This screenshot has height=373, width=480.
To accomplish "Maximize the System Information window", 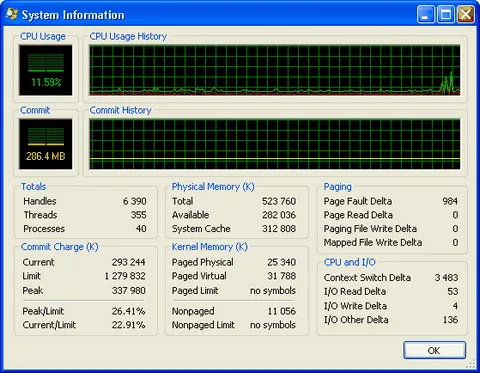I will coord(446,14).
